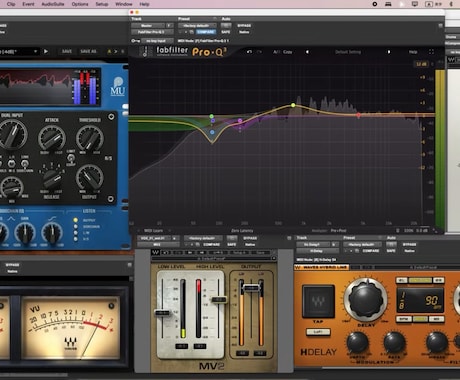Click the OUTPUT knob on MU compressor
The width and height of the screenshot is (460, 380).
tap(89, 177)
